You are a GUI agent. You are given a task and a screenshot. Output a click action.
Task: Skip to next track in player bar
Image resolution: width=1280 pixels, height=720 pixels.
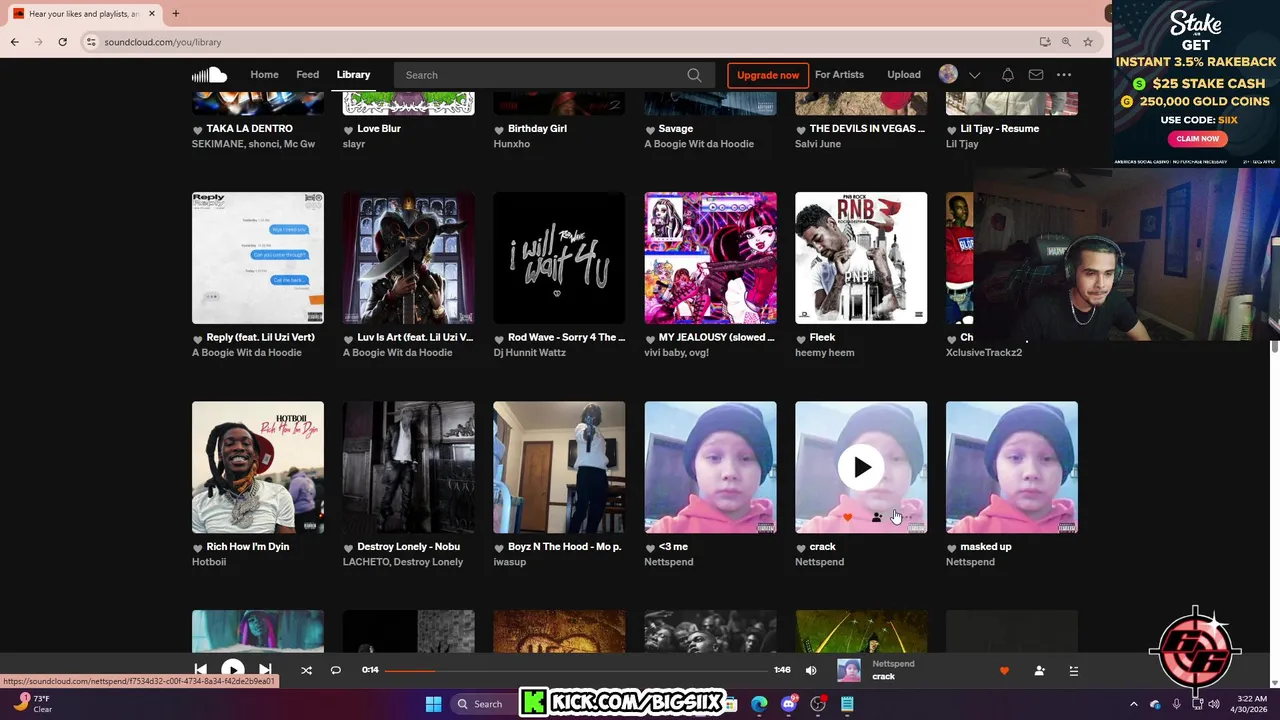pos(265,670)
